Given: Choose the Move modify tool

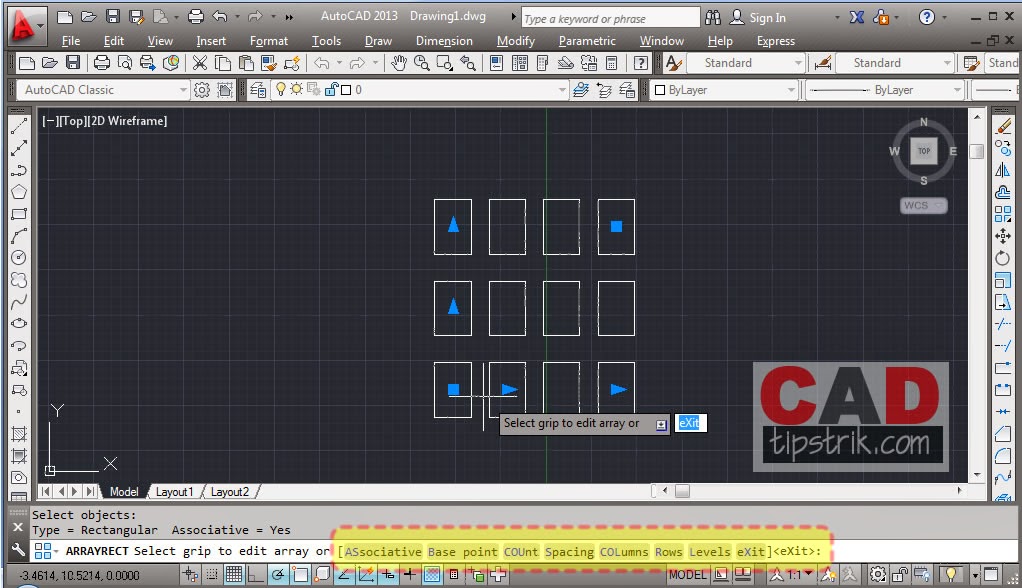Looking at the screenshot, I should (1003, 236).
